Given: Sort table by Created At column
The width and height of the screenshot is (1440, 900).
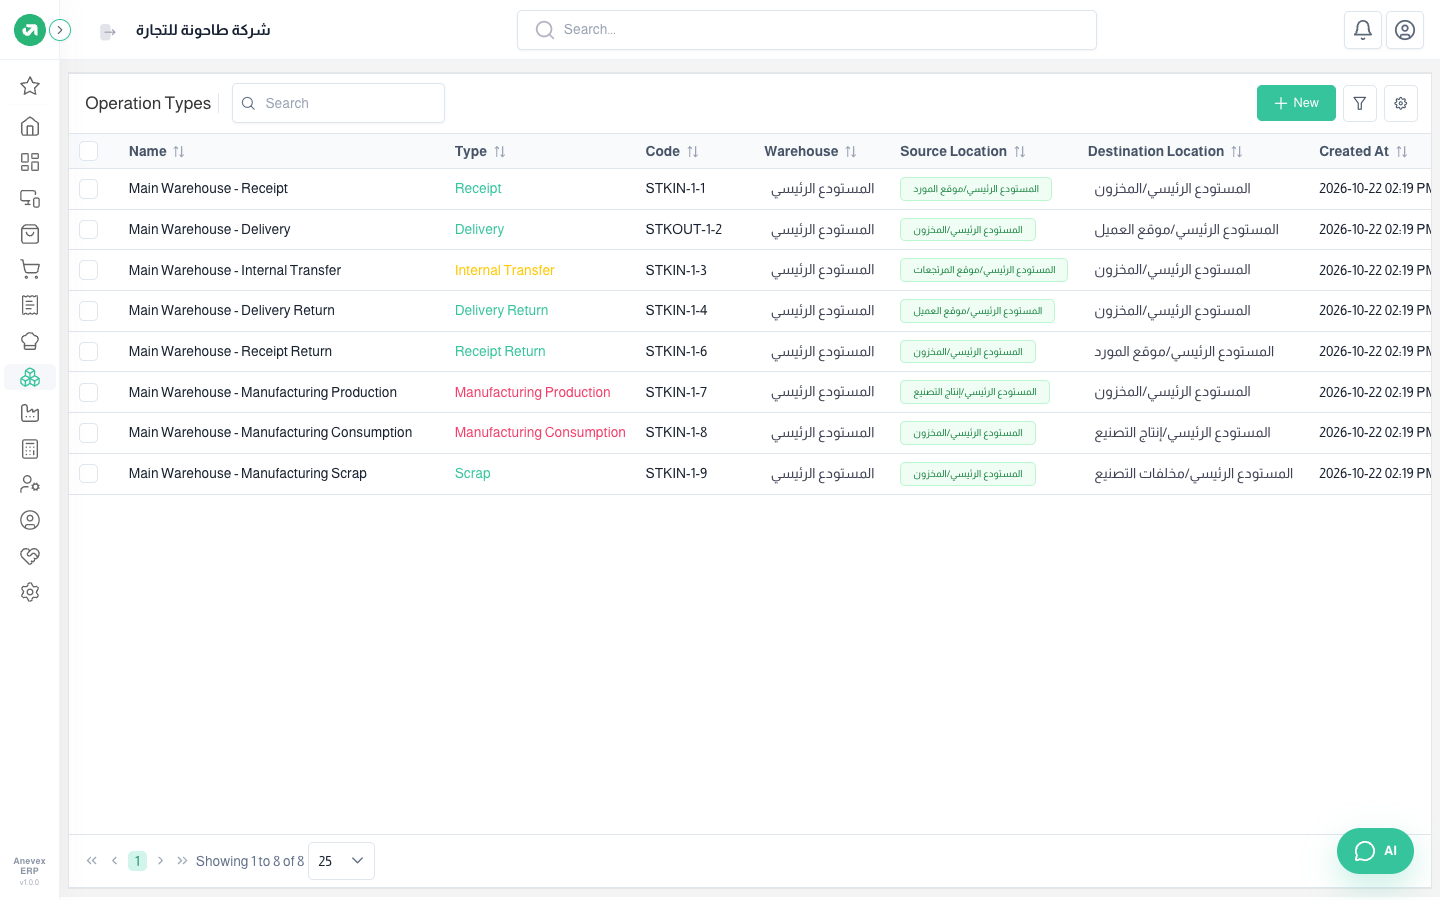Looking at the screenshot, I should (1363, 151).
